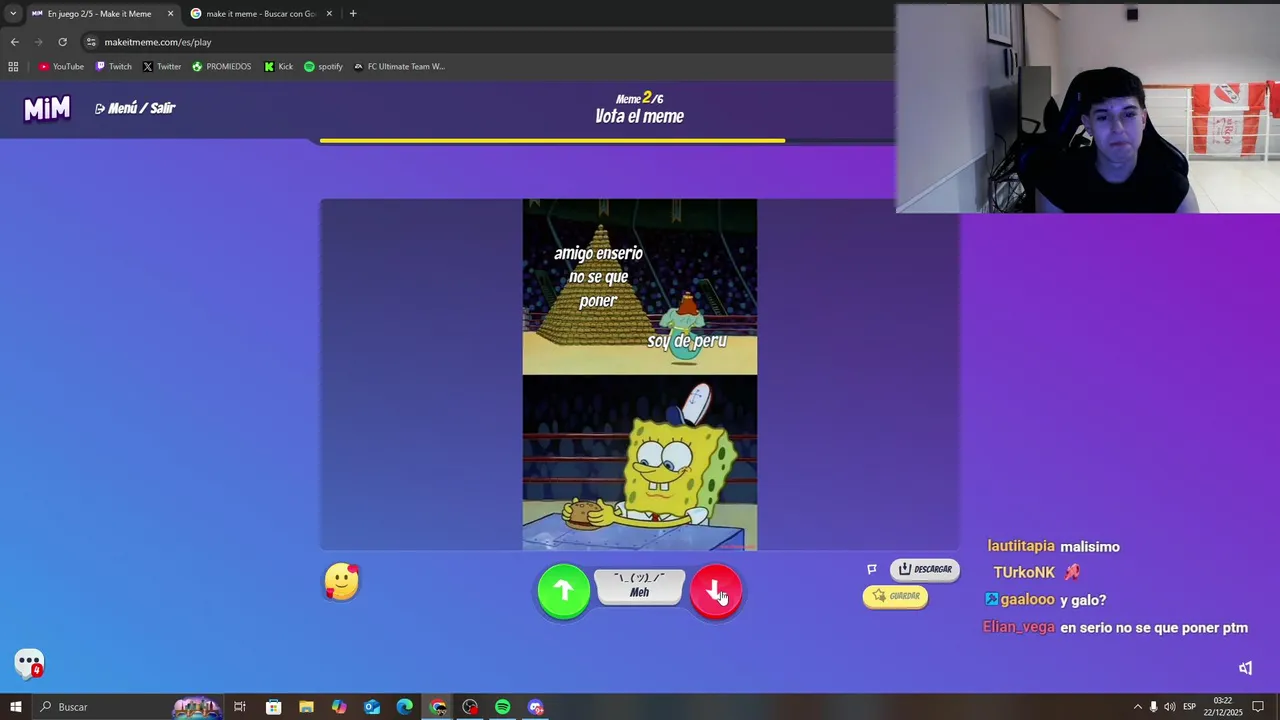Viewport: 1280px width, 720px height.
Task: Report meme with flag icon
Action: (872, 569)
